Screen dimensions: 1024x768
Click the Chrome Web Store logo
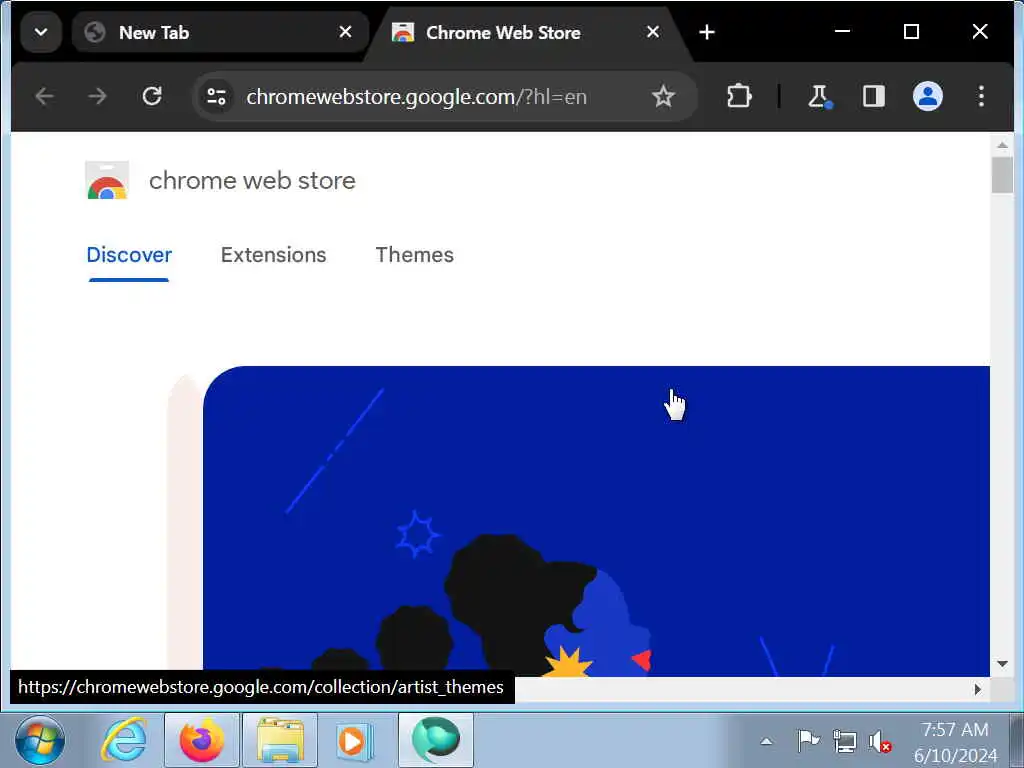coord(107,180)
